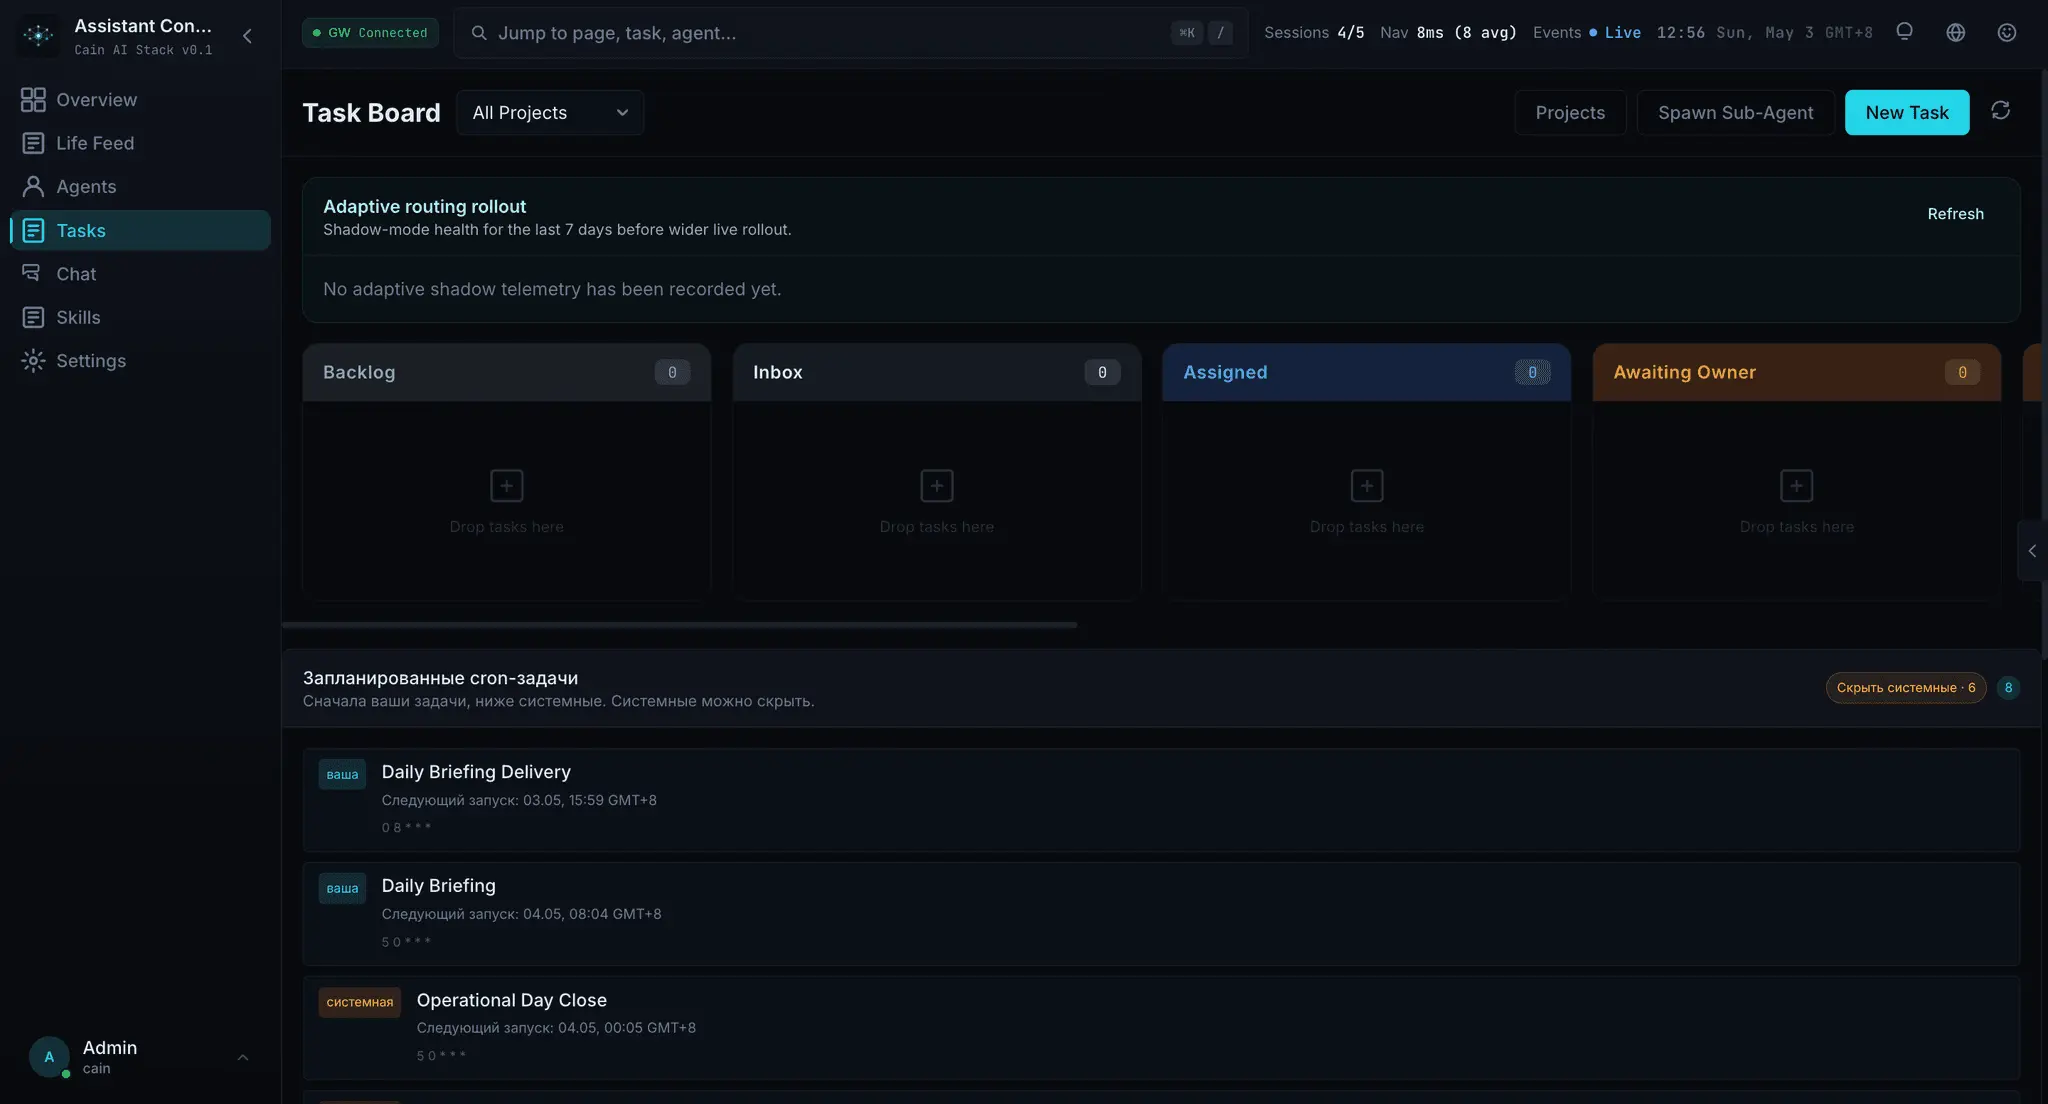This screenshot has width=2048, height=1104.
Task: Click the Overview grid icon
Action: coord(33,100)
